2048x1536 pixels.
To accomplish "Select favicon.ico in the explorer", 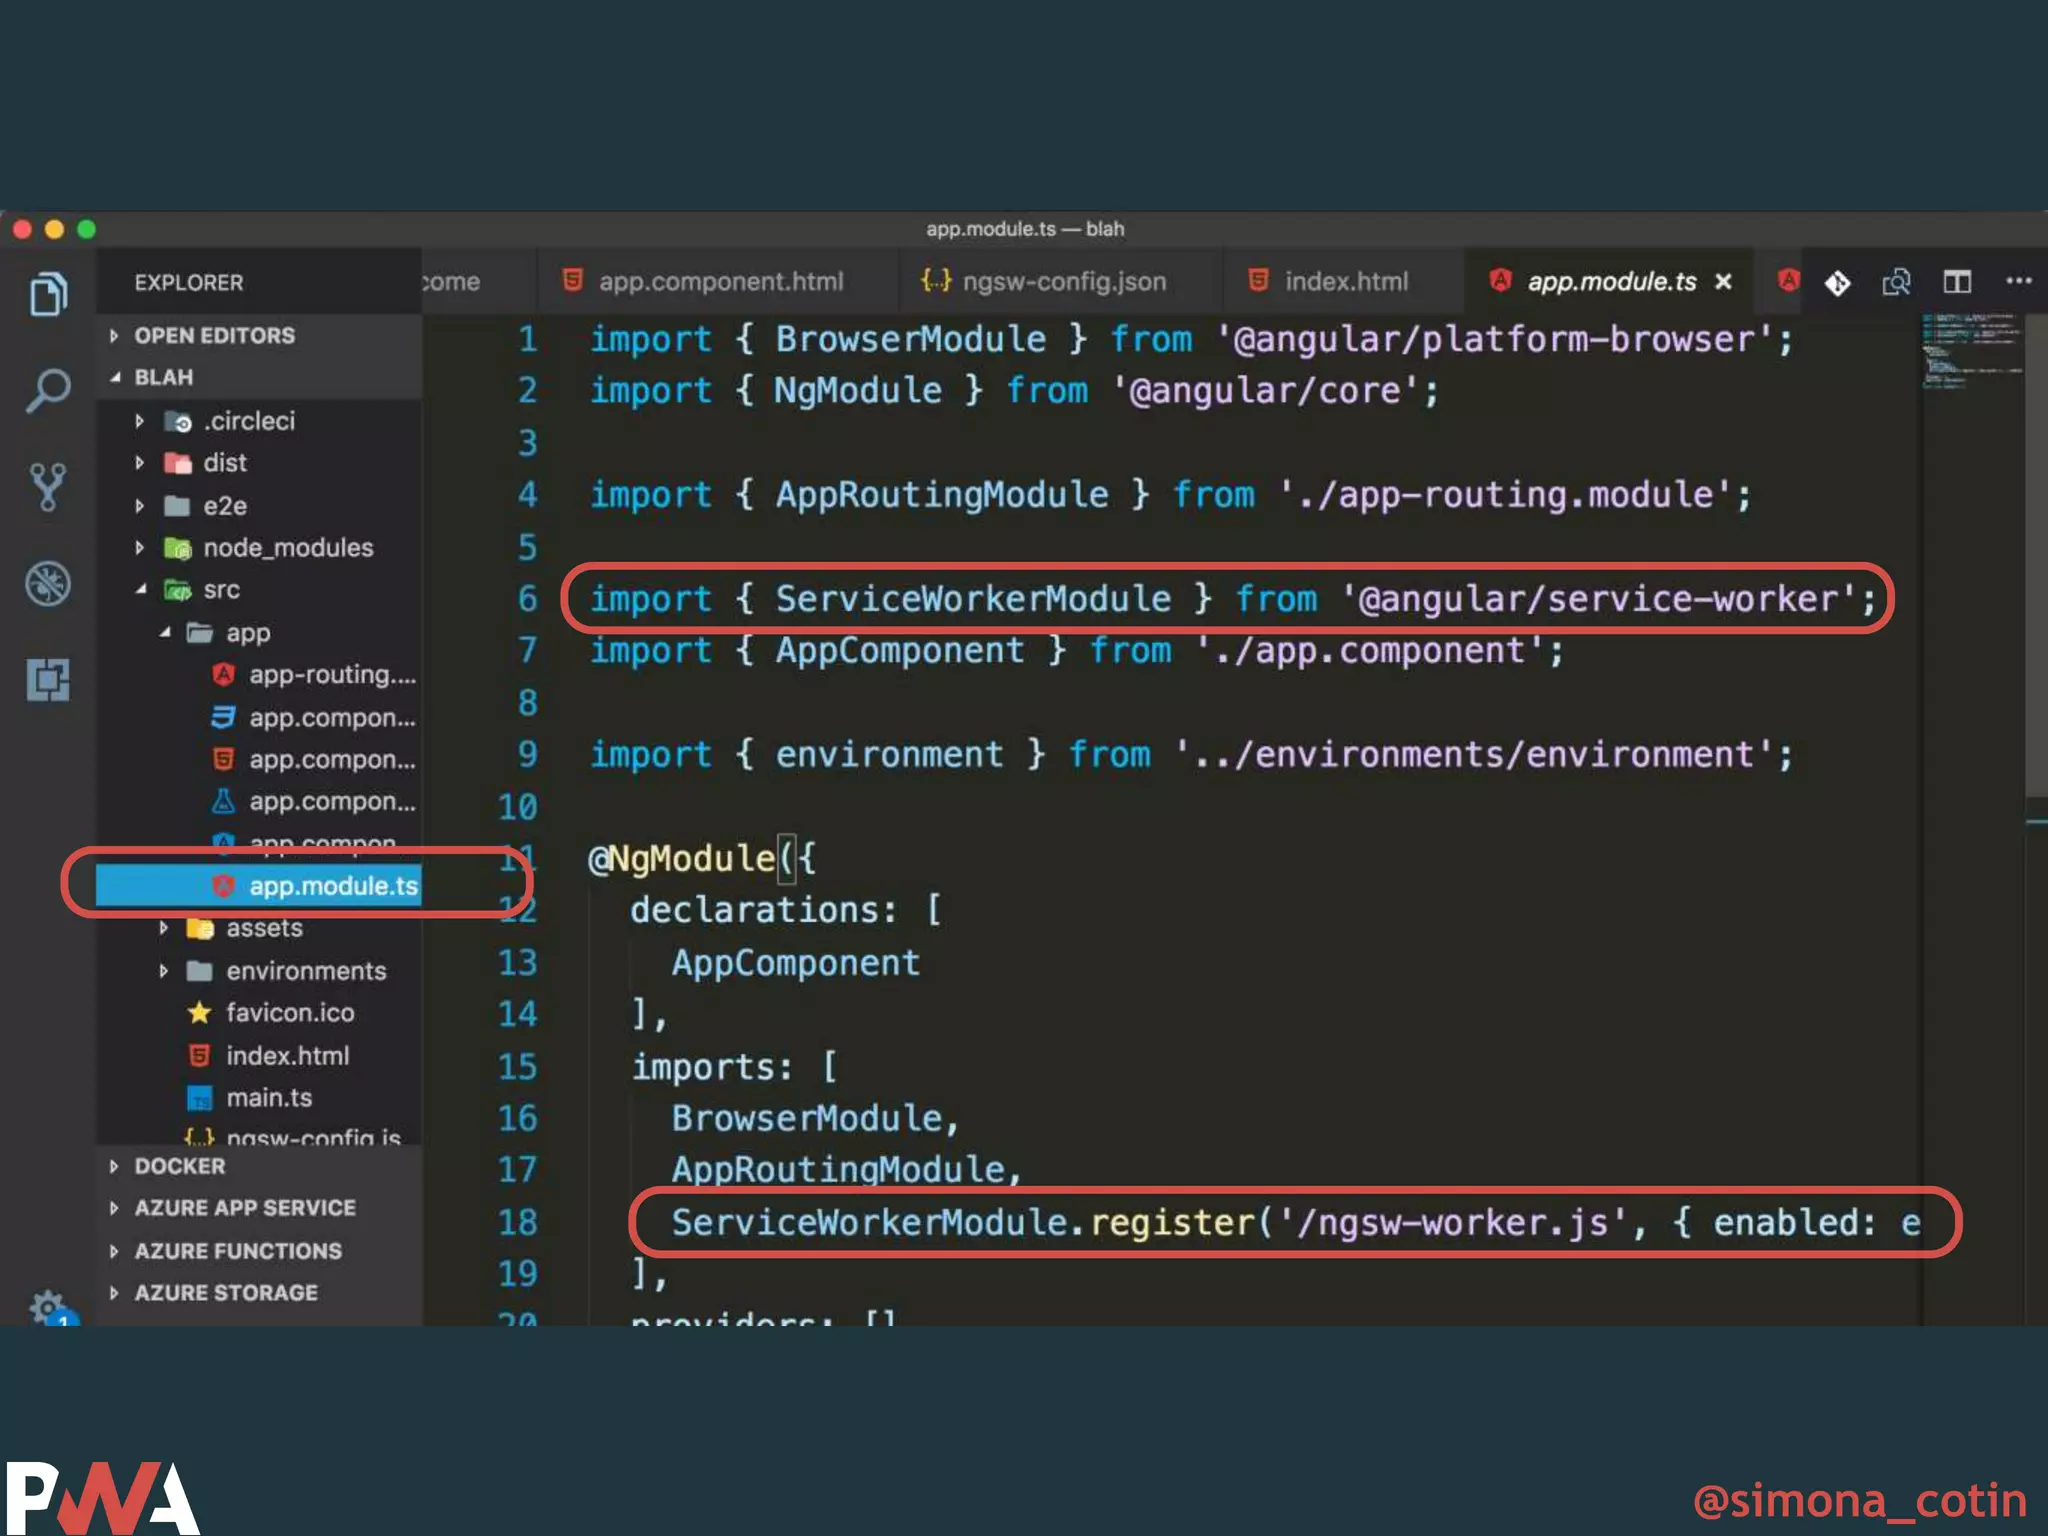I will [289, 1013].
